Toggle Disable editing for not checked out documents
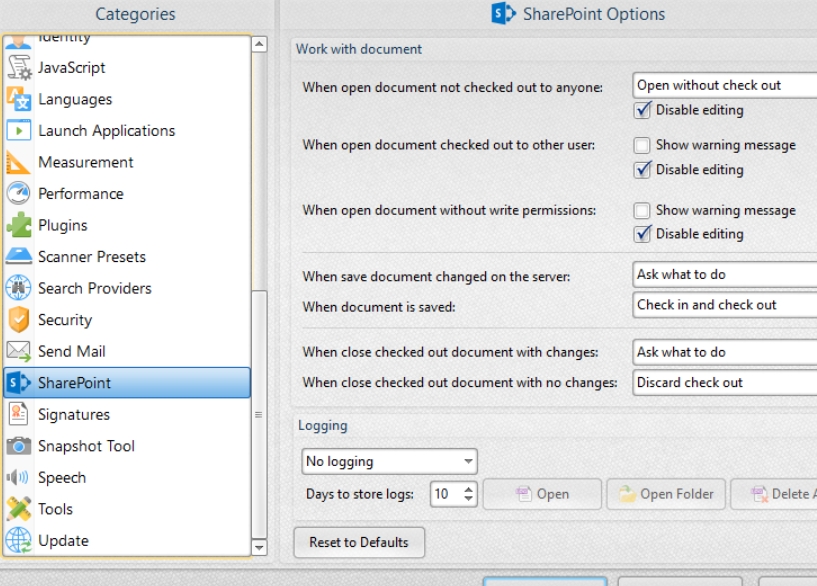817x586 pixels. (x=642, y=110)
